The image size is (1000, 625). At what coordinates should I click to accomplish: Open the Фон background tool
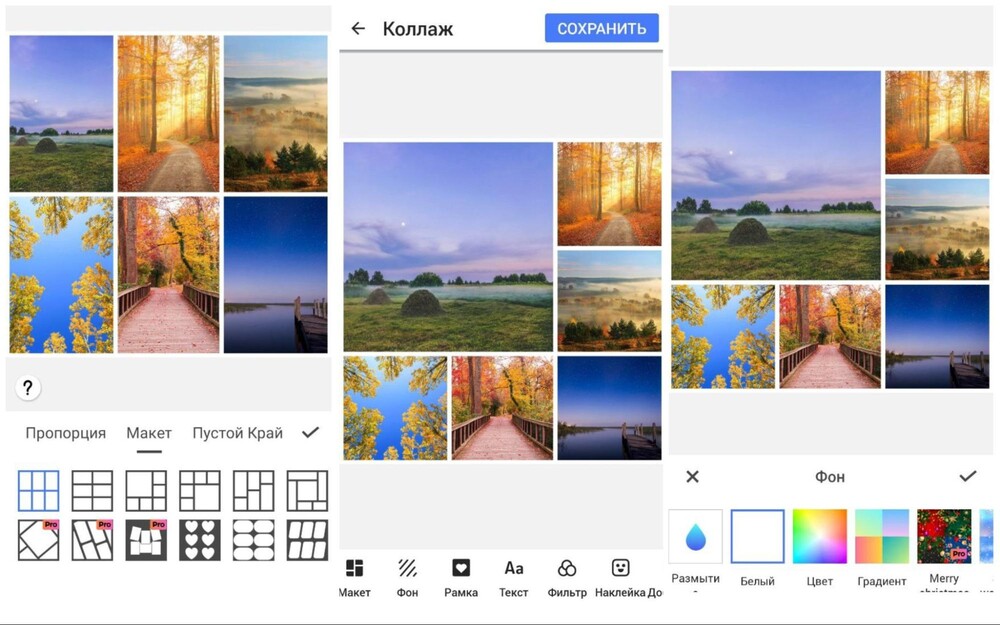[407, 575]
